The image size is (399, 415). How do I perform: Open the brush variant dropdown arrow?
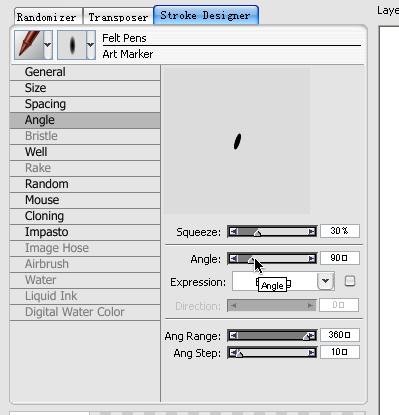click(x=91, y=45)
